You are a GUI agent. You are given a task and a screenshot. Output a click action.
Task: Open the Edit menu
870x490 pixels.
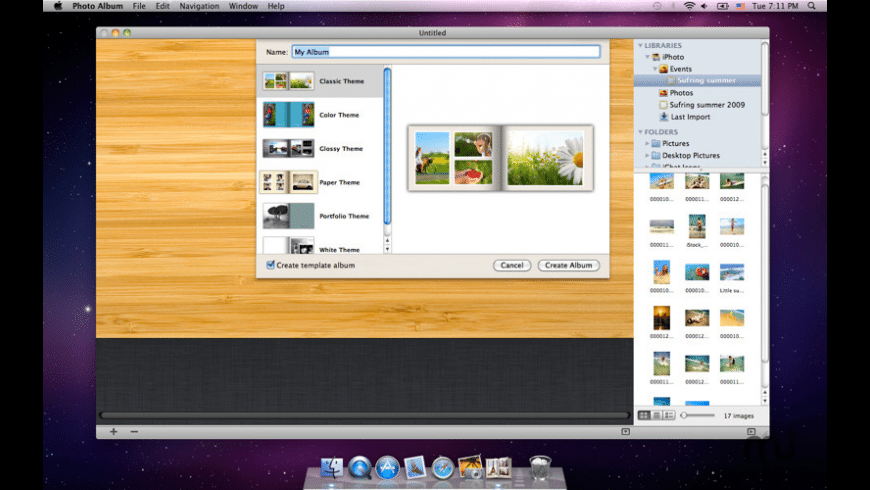[163, 6]
